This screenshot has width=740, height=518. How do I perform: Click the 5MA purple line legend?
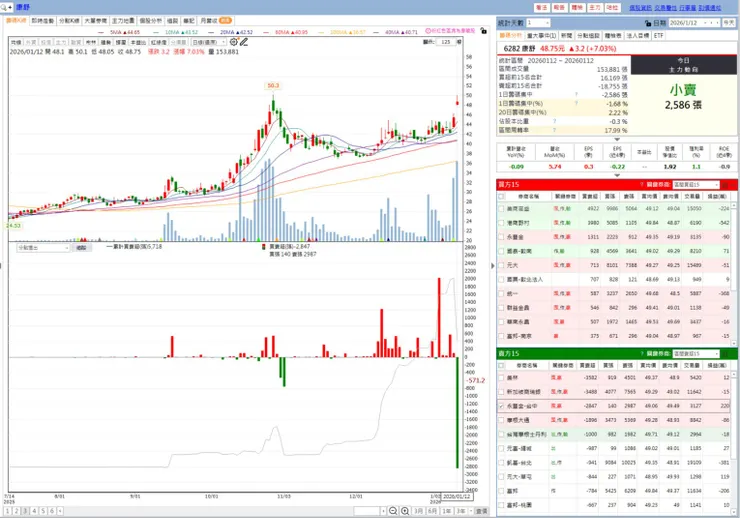pyautogui.click(x=120, y=32)
